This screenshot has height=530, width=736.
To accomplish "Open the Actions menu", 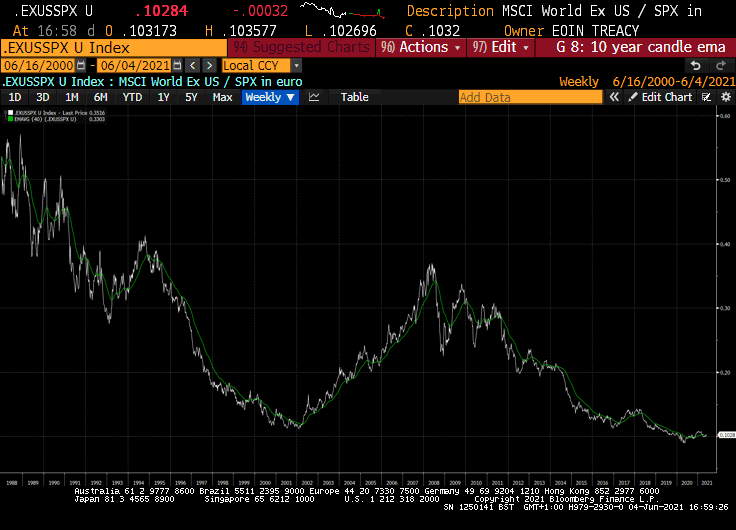I will 421,47.
